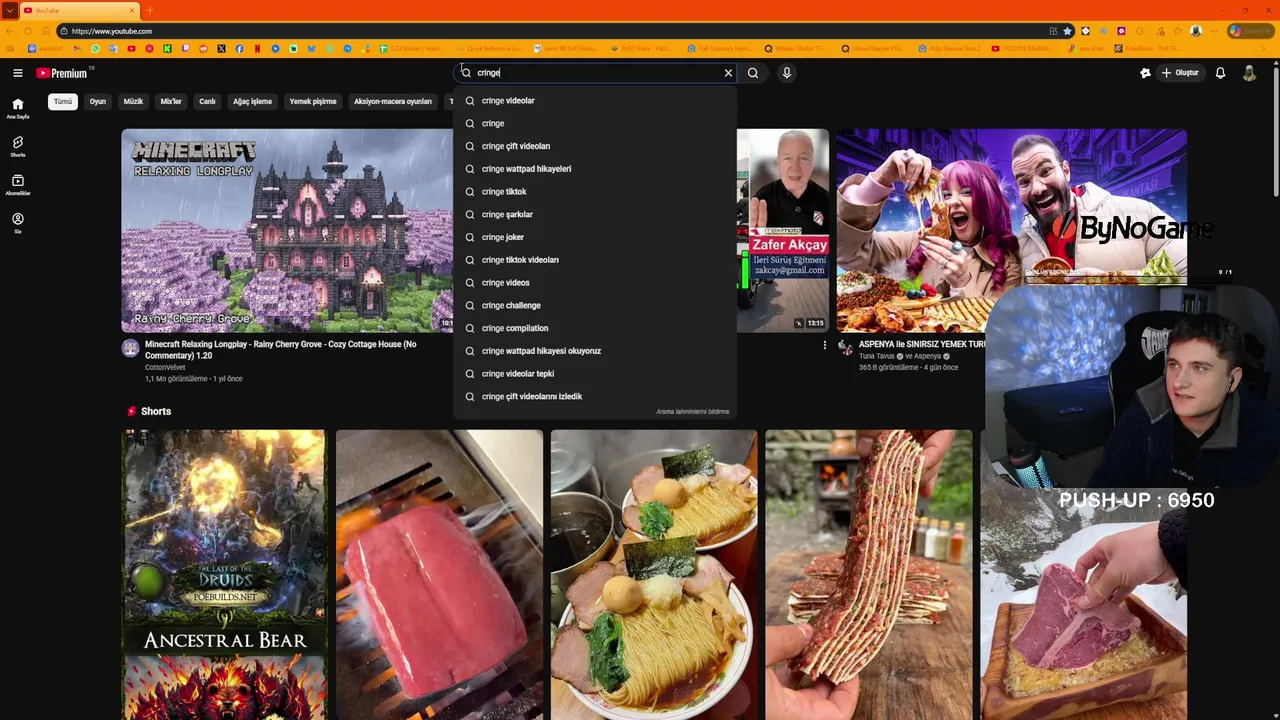Open the Ancestral Bear short

(224, 575)
